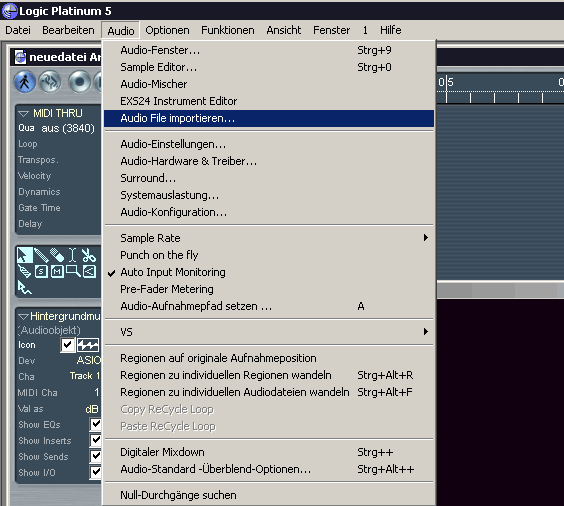Click the waveform icon of the audio object
The image size is (564, 506).
(x=88, y=345)
